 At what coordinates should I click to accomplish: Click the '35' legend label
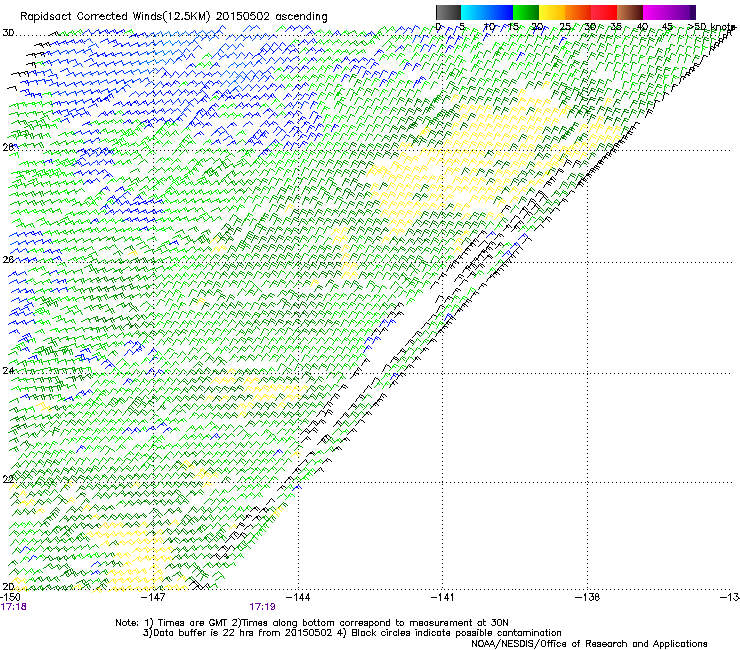point(616,26)
